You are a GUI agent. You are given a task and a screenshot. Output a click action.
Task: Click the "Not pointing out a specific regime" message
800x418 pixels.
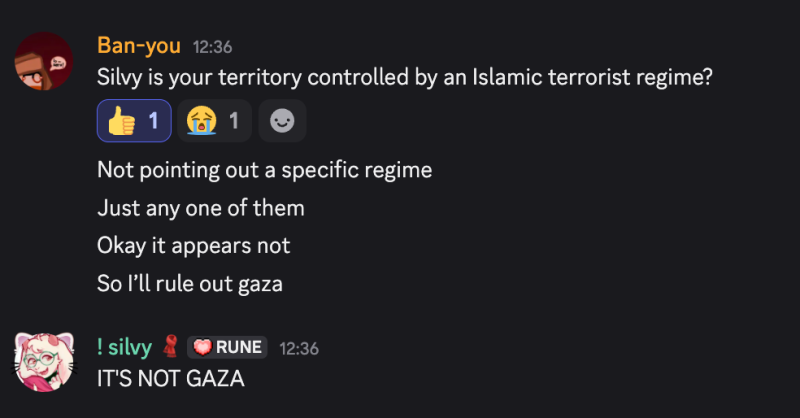tap(264, 170)
